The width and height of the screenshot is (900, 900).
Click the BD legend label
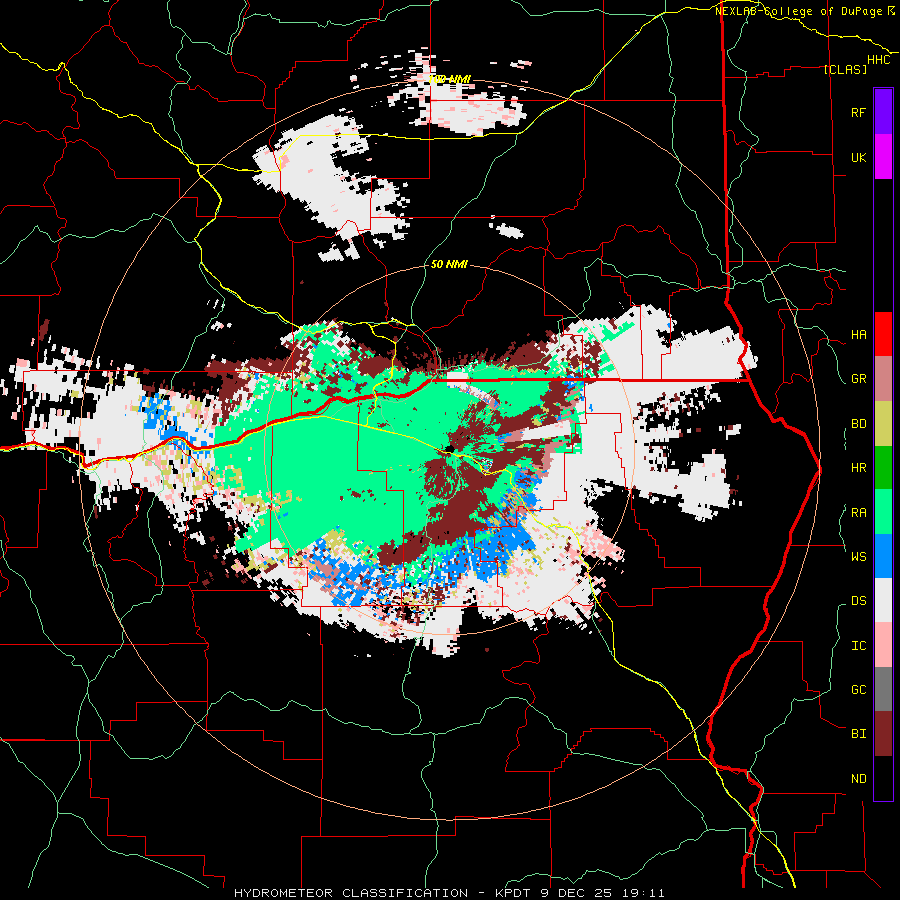pos(858,424)
